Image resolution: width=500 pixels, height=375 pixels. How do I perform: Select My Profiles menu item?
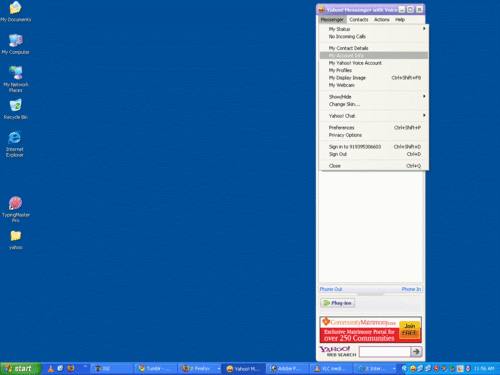tap(374, 70)
